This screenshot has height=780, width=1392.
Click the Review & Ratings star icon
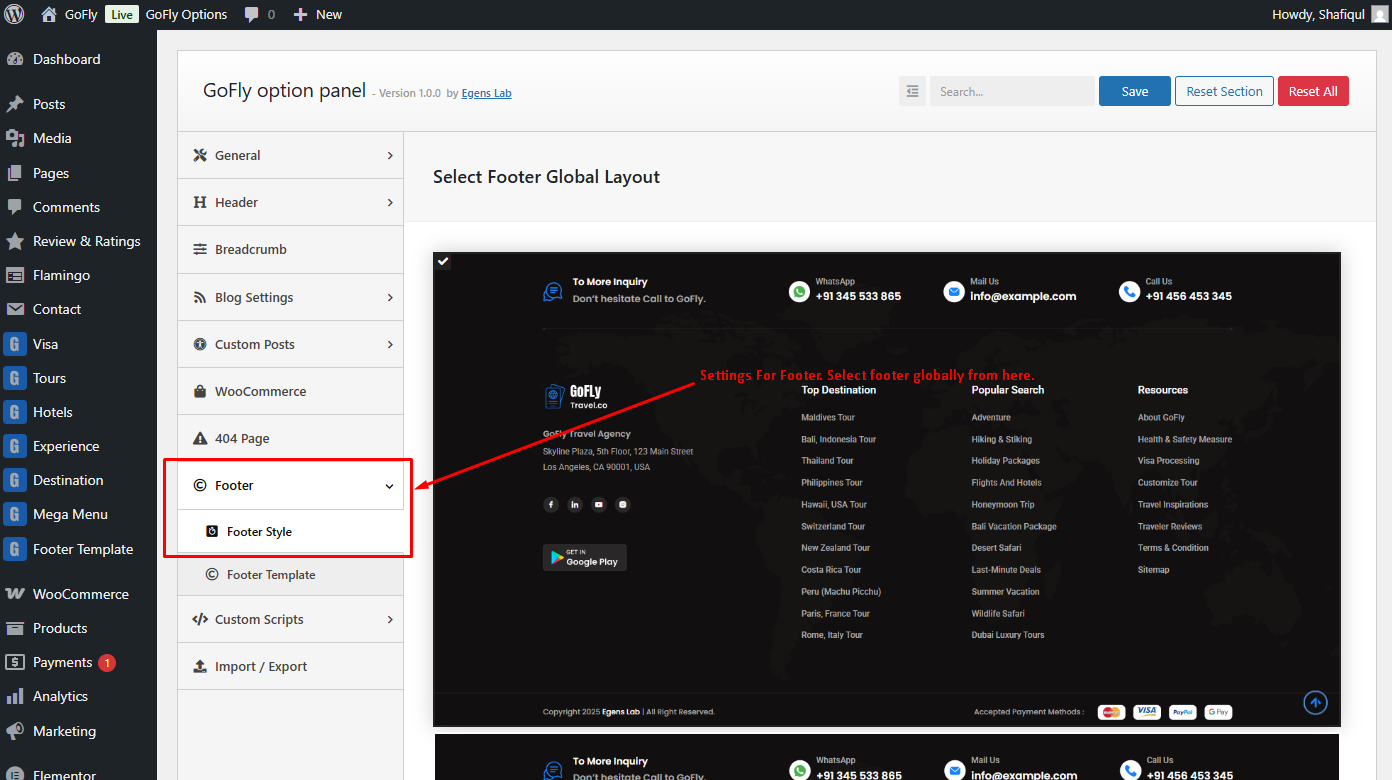click(x=14, y=241)
